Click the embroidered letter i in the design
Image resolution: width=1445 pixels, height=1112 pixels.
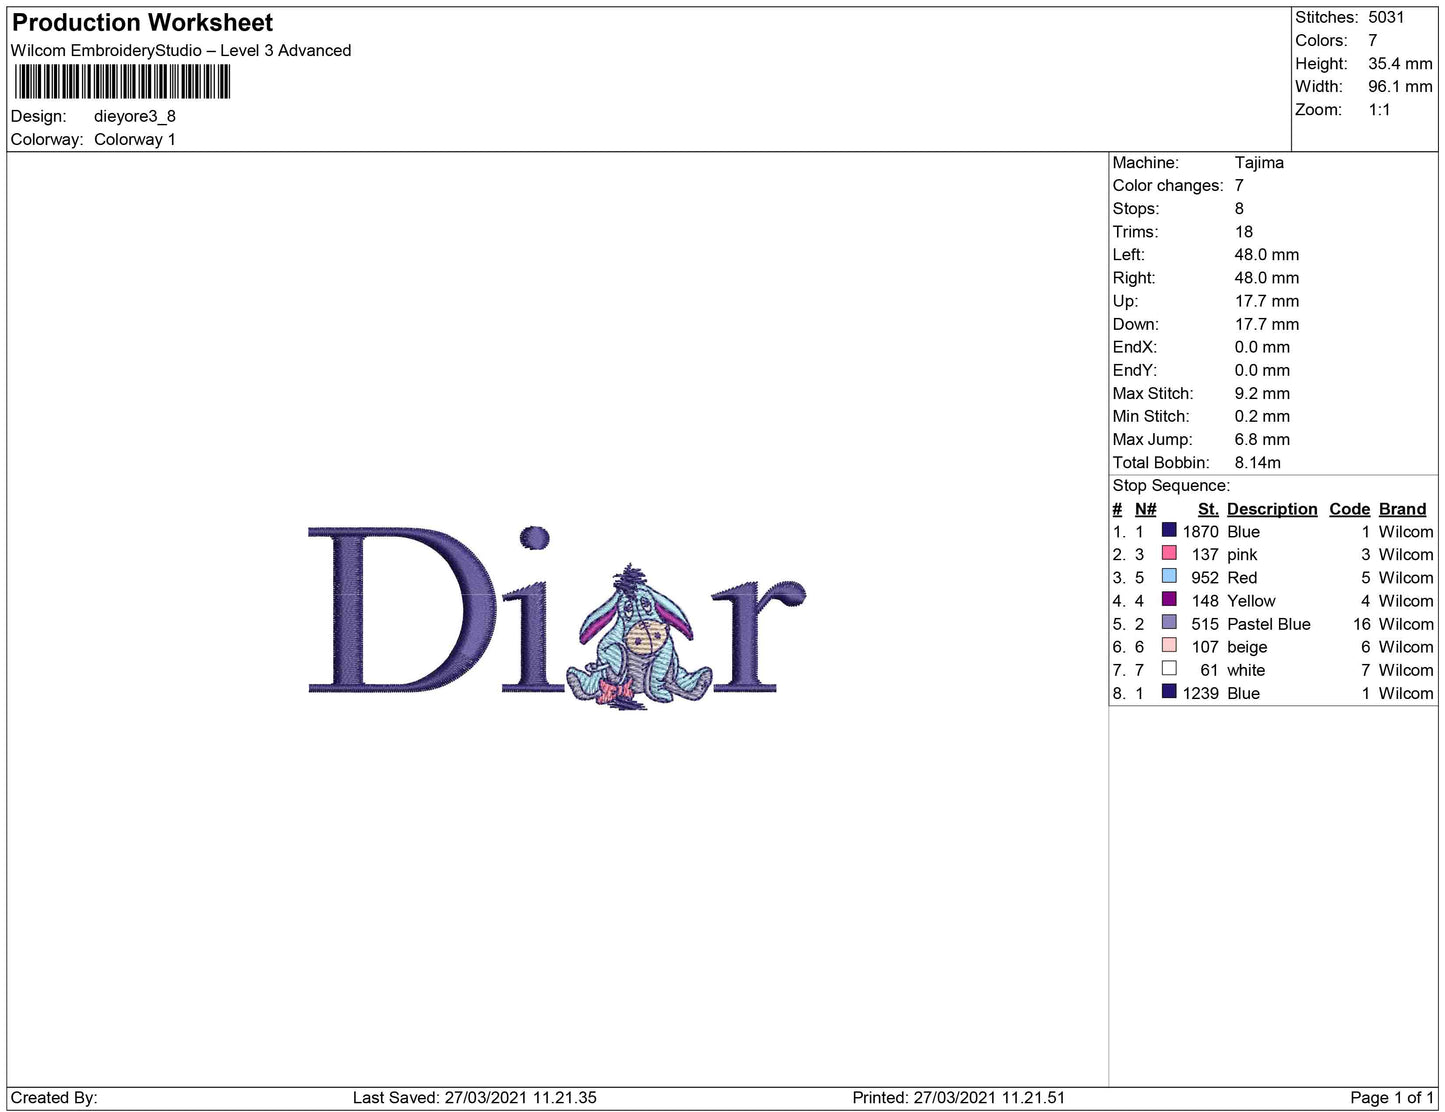(534, 608)
